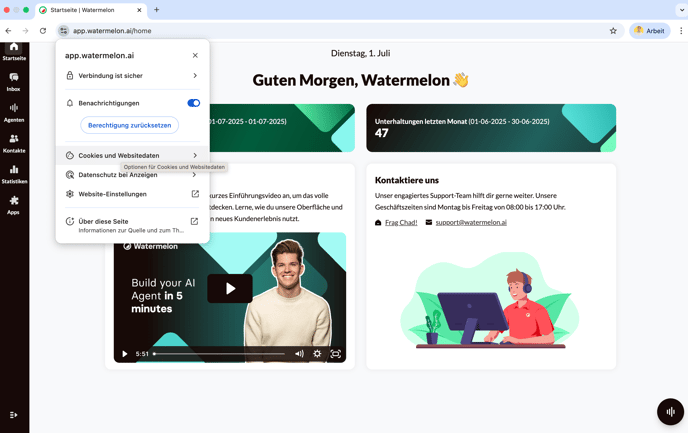Mute the video via volume icon
This screenshot has width=688, height=433.
[299, 354]
